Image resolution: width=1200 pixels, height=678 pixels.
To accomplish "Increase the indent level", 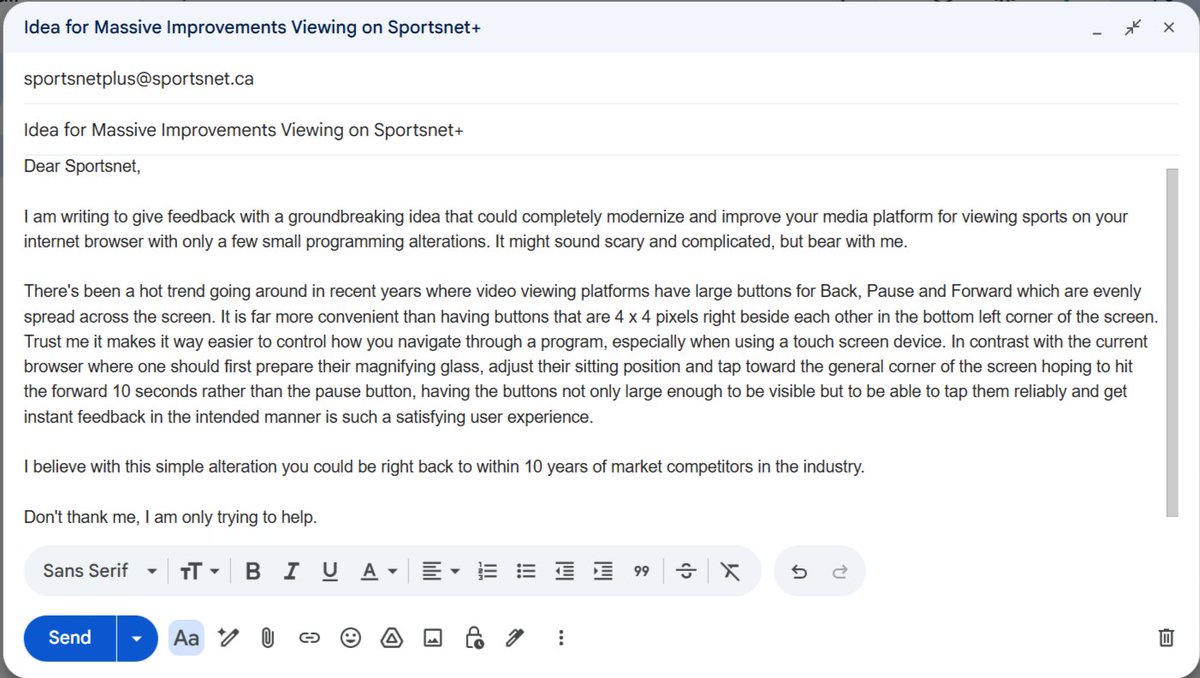I will click(x=603, y=571).
